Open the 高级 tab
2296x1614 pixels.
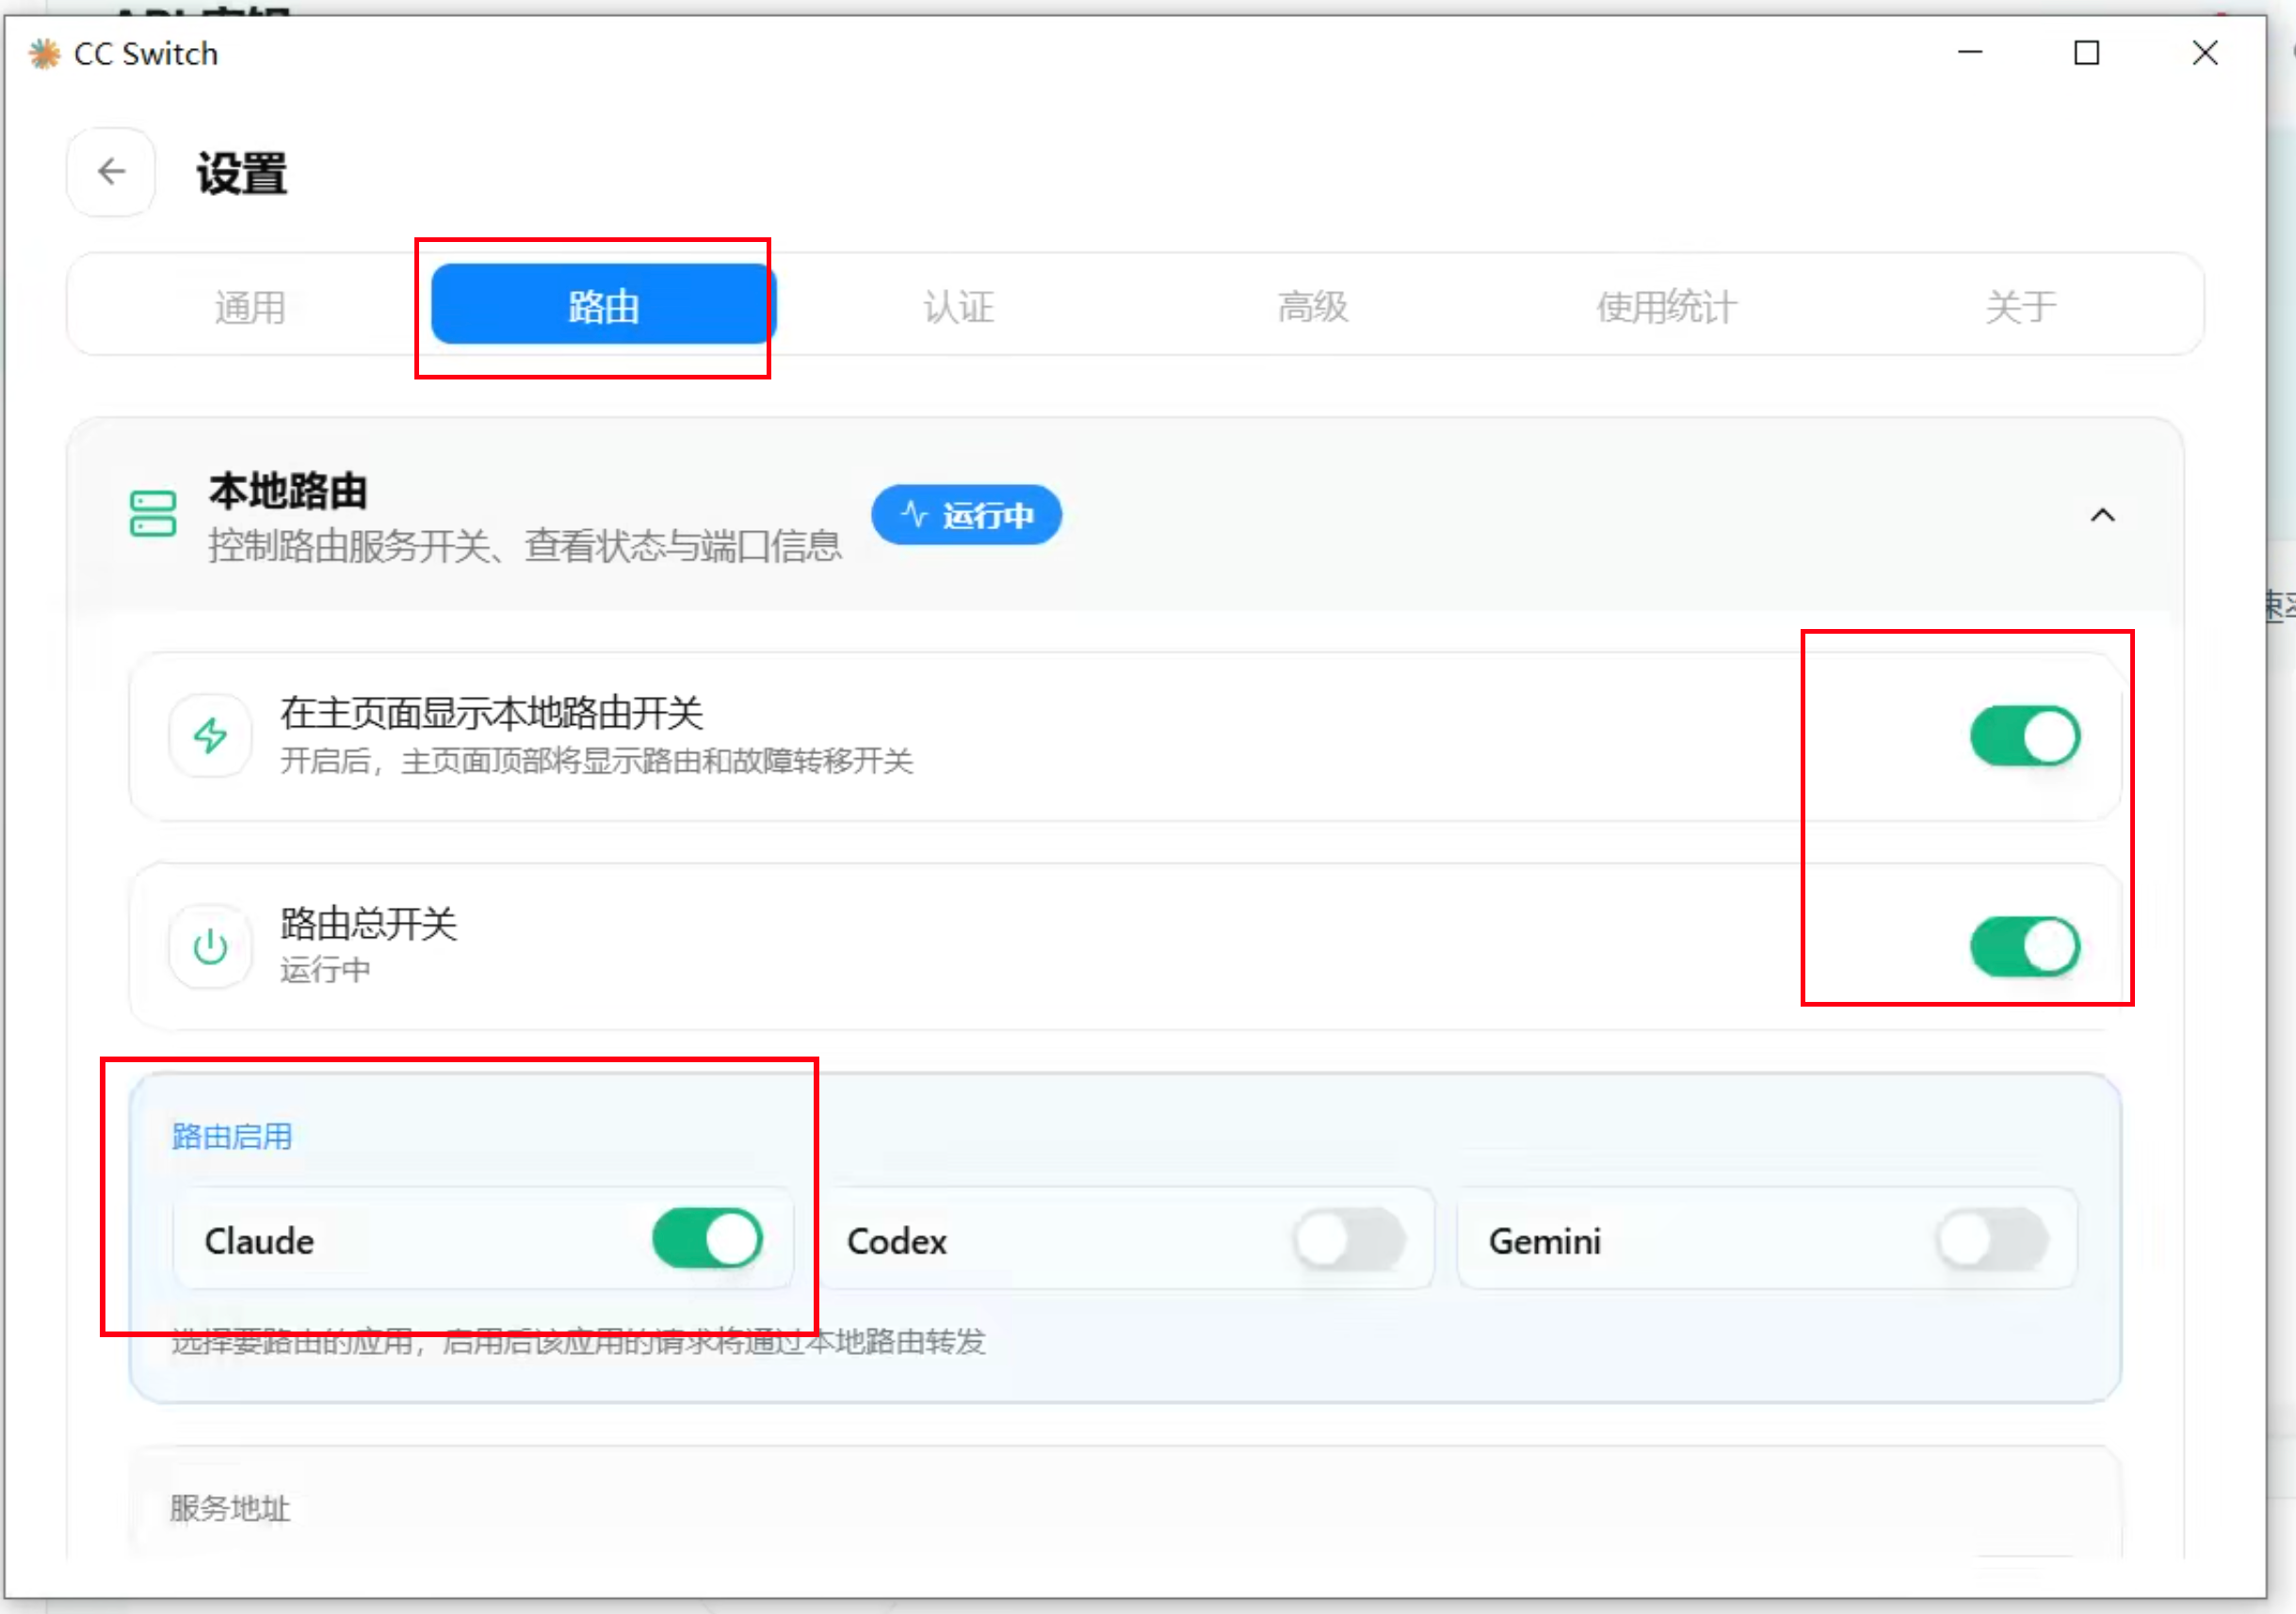pos(1312,305)
